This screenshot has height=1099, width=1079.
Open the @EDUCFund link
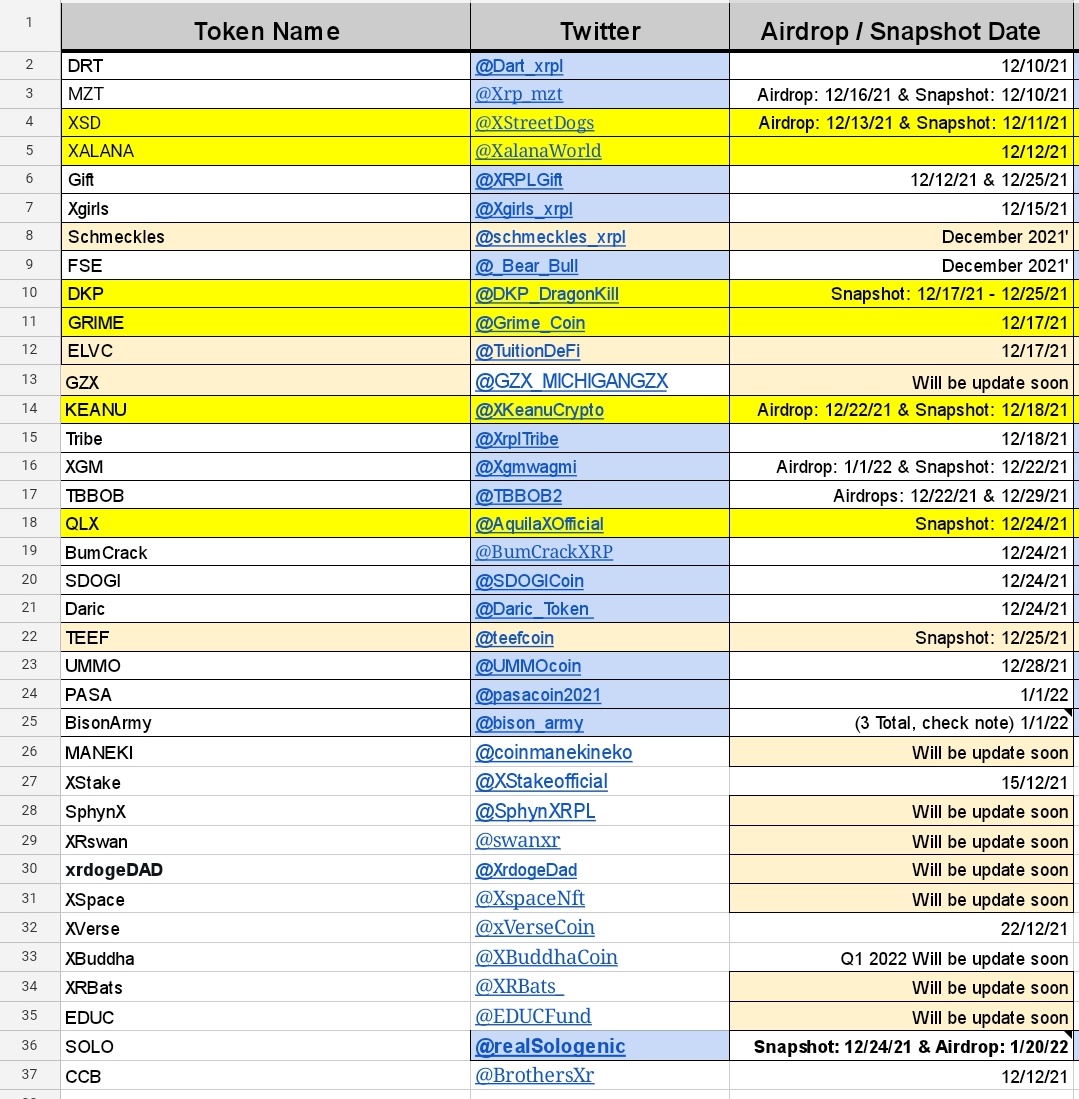(533, 1016)
